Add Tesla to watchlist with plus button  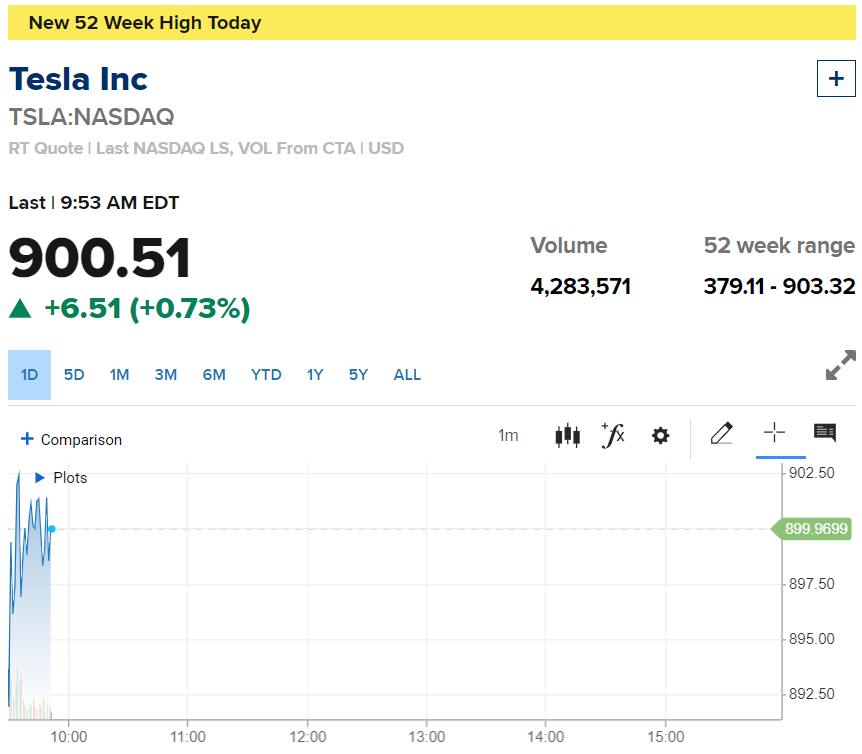[836, 79]
